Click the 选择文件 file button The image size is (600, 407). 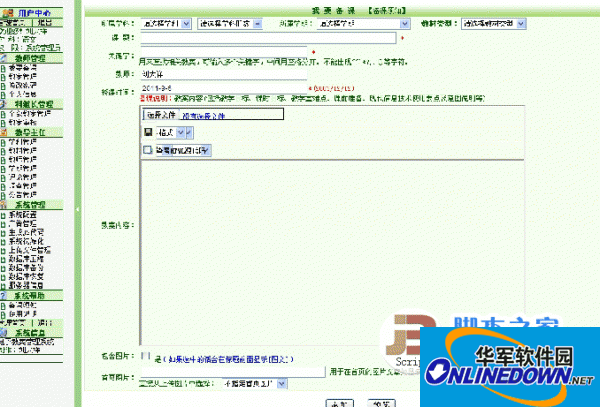tap(161, 114)
